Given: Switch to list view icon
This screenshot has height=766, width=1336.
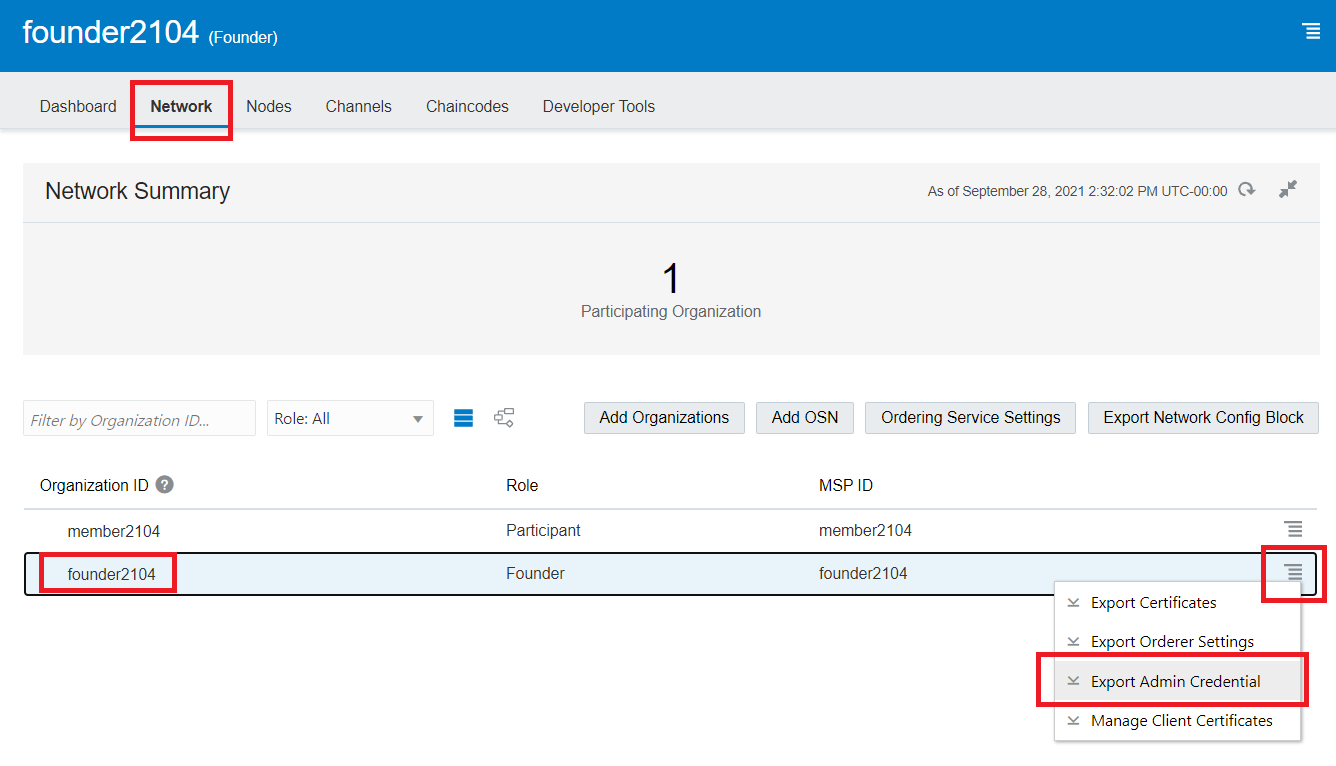Looking at the screenshot, I should 463,418.
